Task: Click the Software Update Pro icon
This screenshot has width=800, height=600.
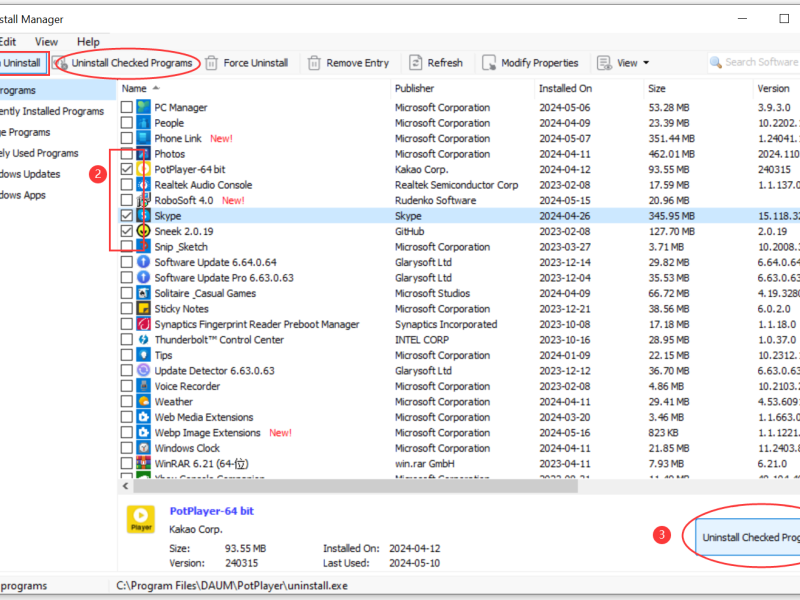Action: 143,278
